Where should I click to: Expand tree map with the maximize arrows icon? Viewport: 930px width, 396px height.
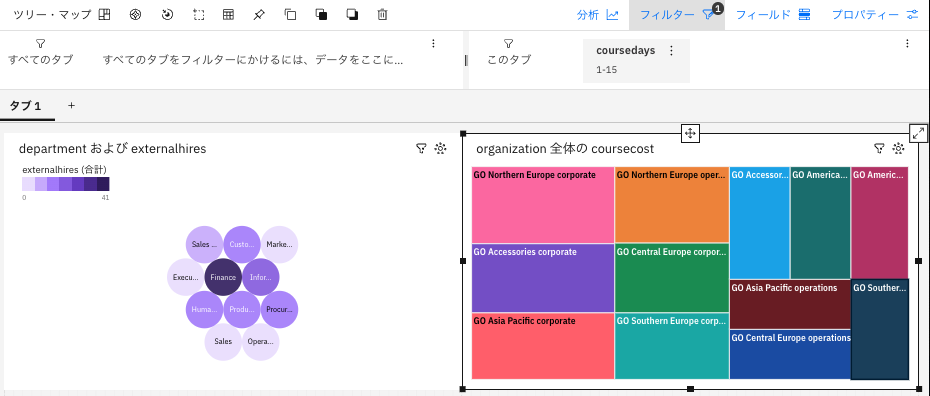pyautogui.click(x=919, y=133)
